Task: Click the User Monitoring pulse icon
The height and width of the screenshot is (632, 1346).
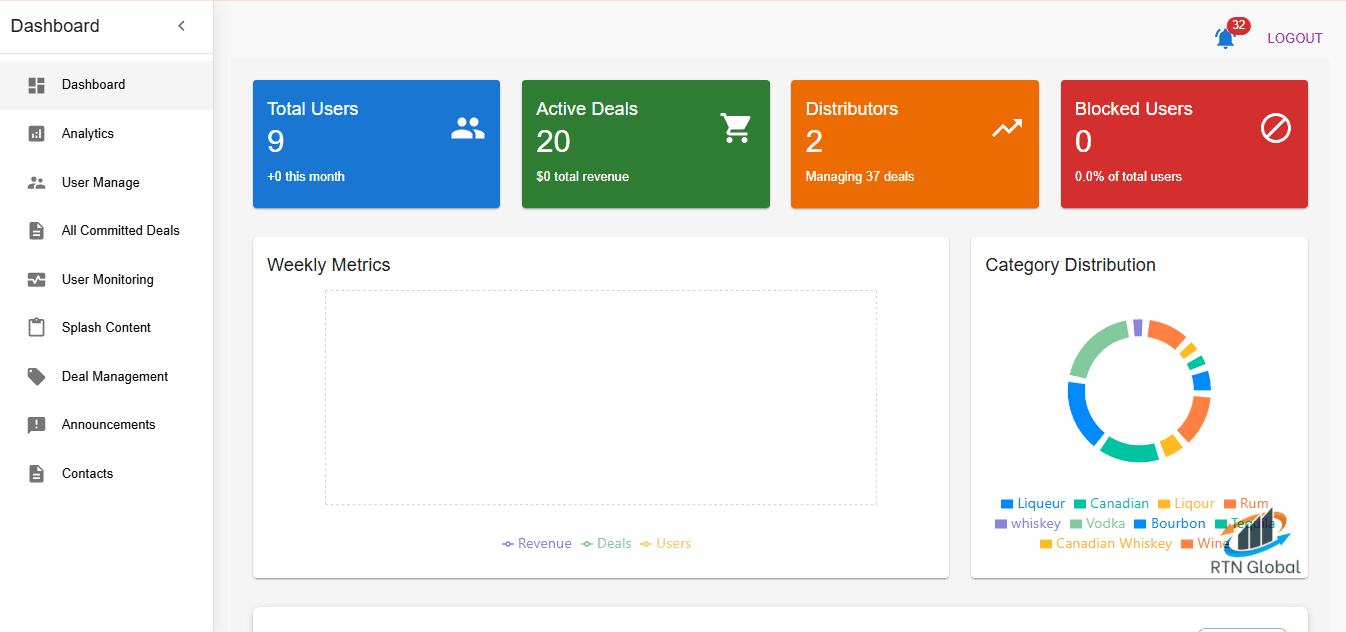Action: click(x=37, y=279)
